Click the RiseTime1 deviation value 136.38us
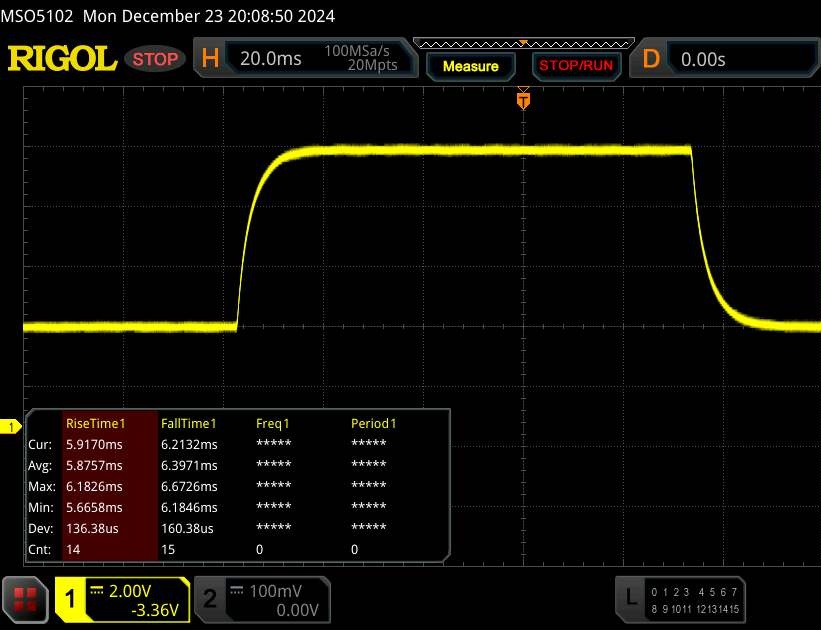Image resolution: width=821 pixels, height=630 pixels. pos(92,528)
